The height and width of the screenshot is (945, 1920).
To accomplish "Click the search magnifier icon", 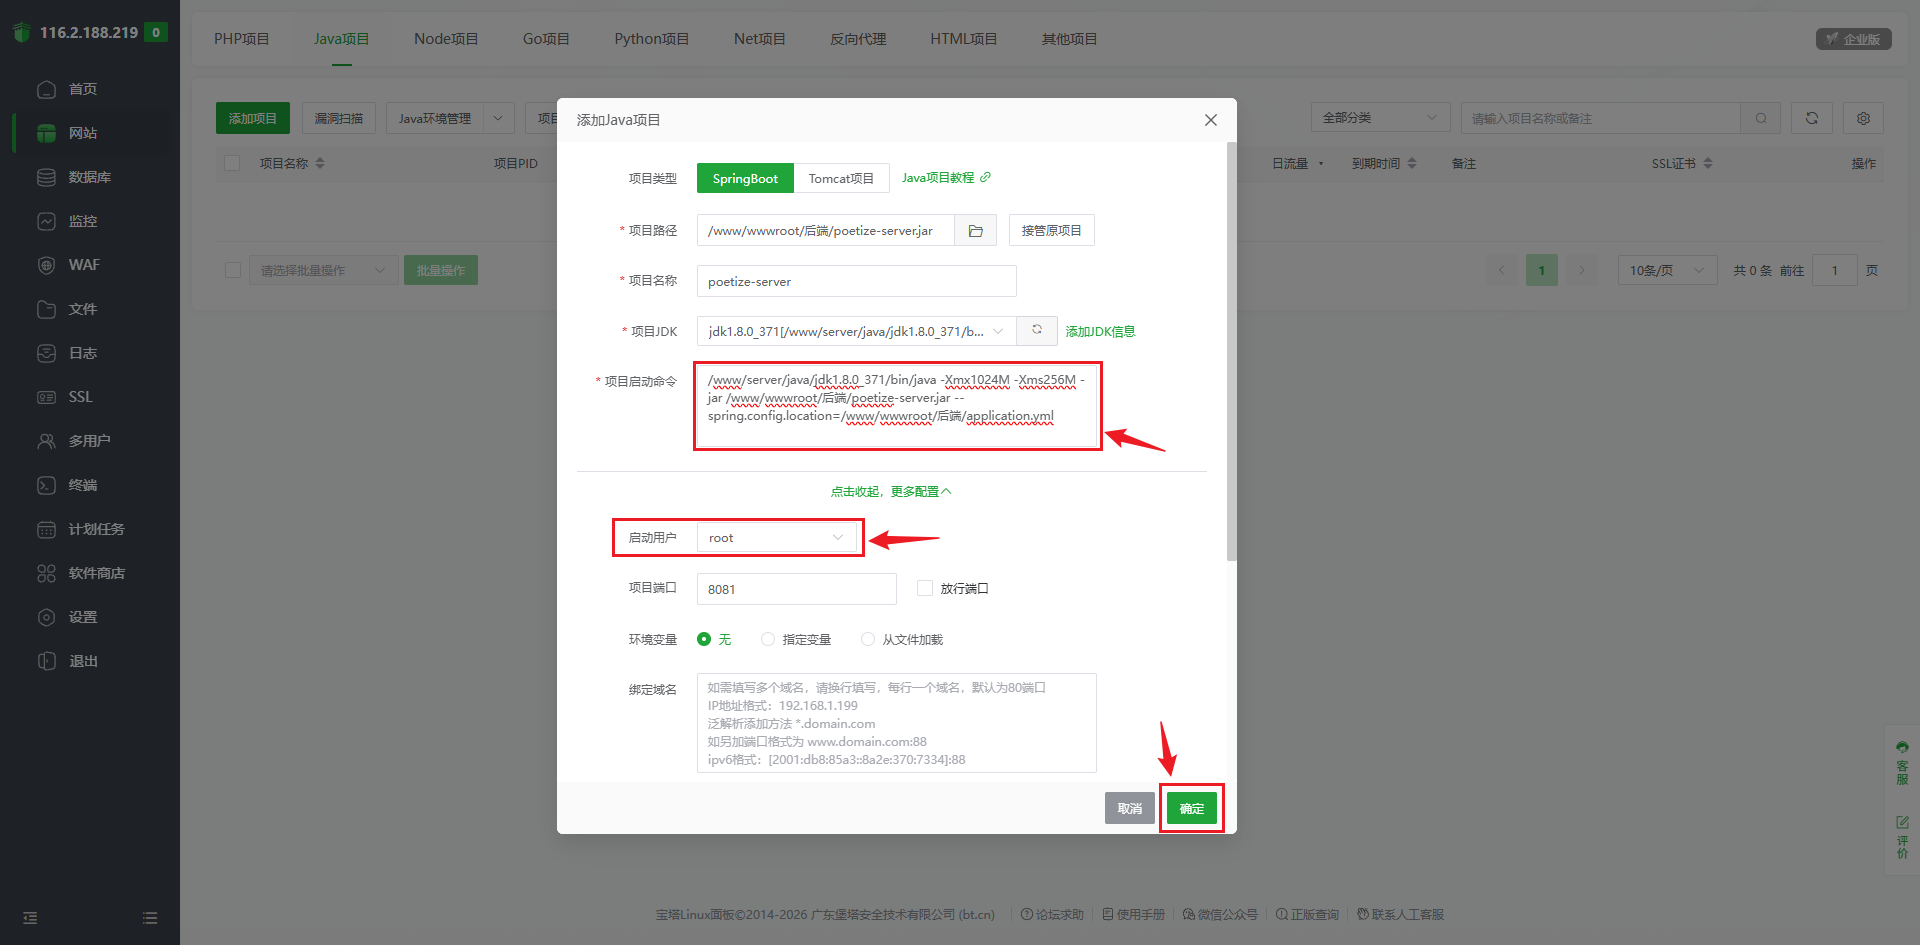I will [x=1760, y=118].
